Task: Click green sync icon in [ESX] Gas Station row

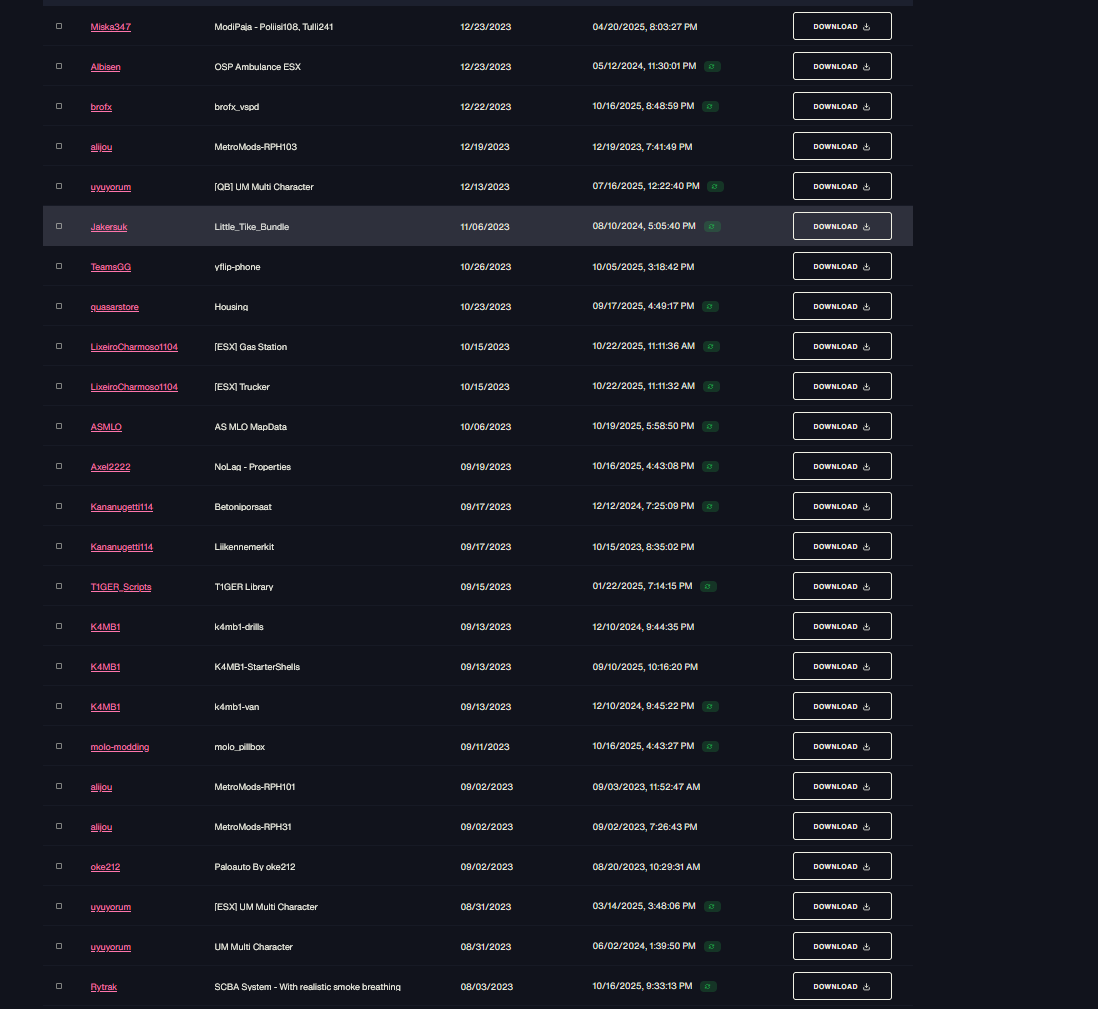Action: point(711,346)
